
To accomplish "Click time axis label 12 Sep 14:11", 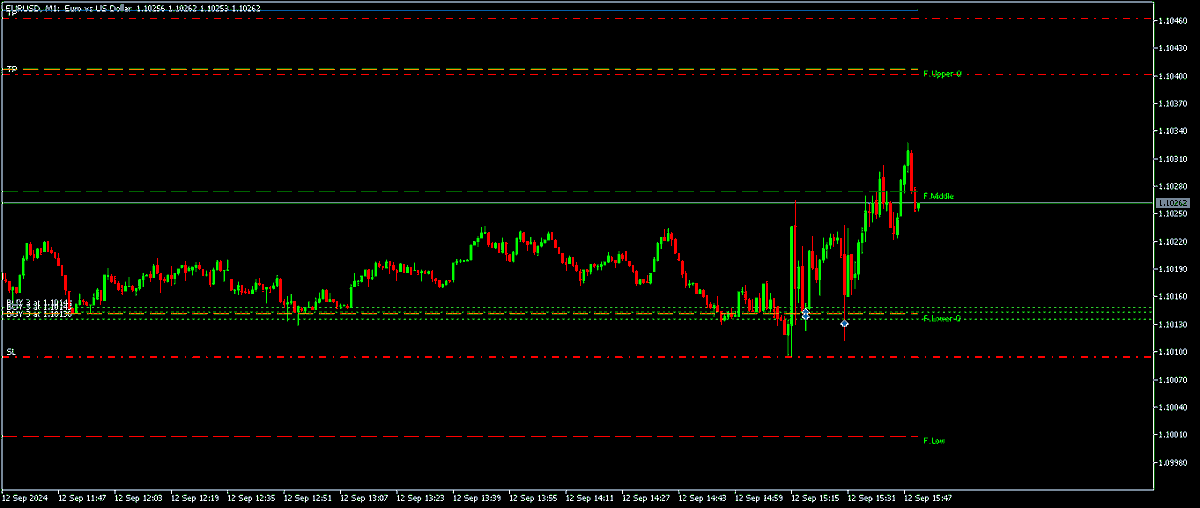I will [590, 497].
